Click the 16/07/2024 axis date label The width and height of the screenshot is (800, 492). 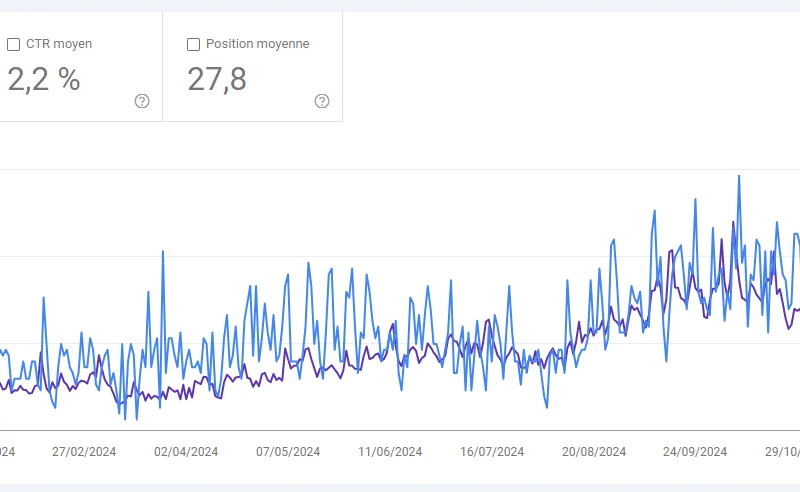(x=492, y=452)
